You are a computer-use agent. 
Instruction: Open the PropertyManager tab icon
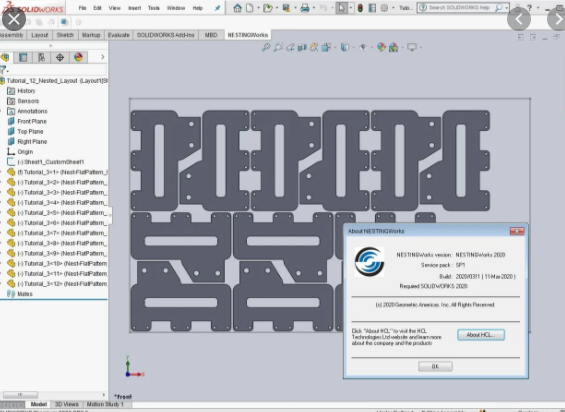click(x=23, y=57)
